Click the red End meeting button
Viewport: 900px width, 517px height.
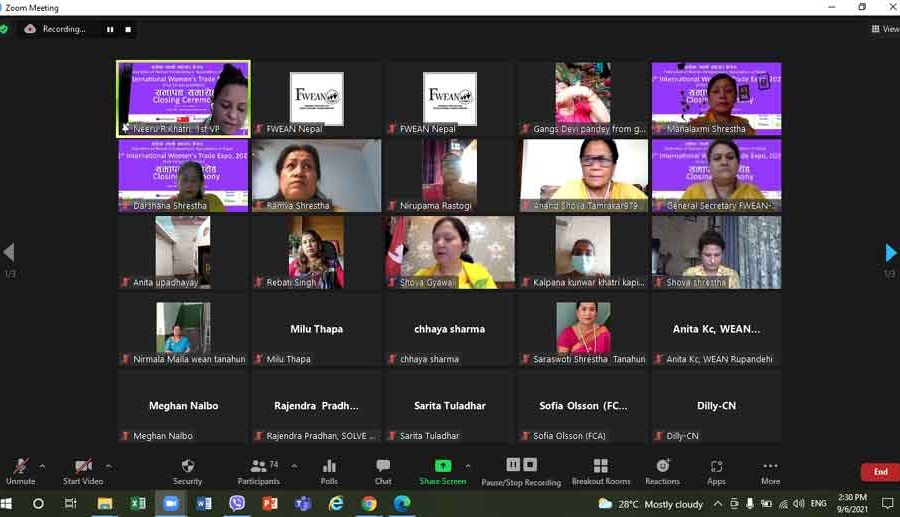880,472
